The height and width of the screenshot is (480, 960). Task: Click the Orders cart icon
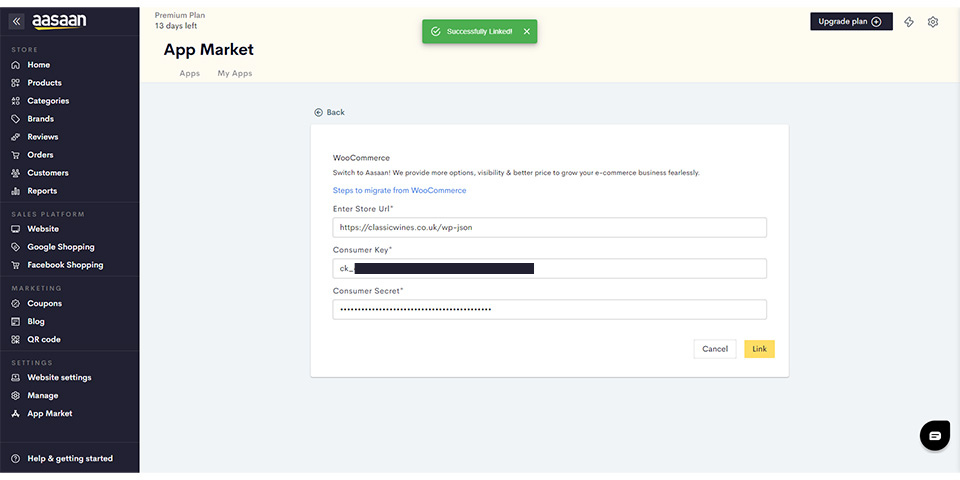pos(16,155)
